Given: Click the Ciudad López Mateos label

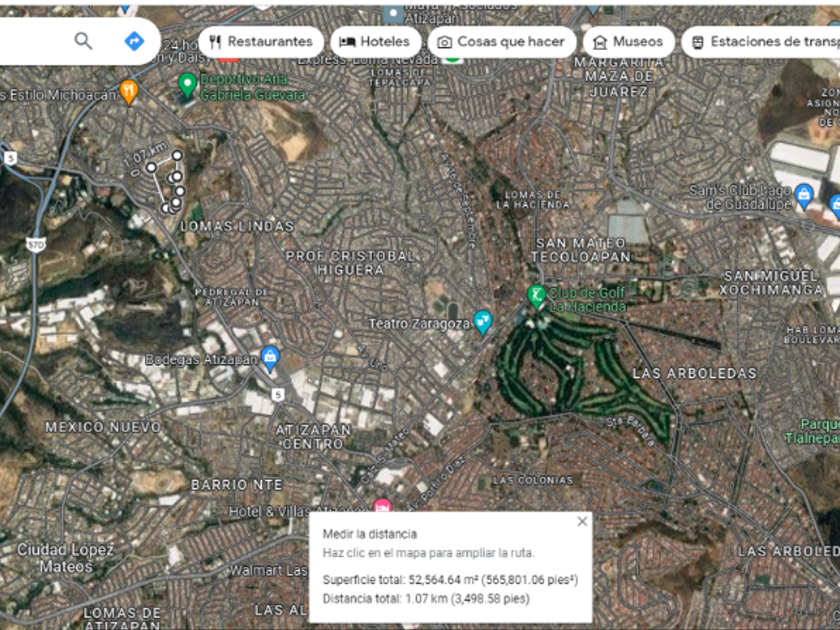Looking at the screenshot, I should [x=65, y=558].
